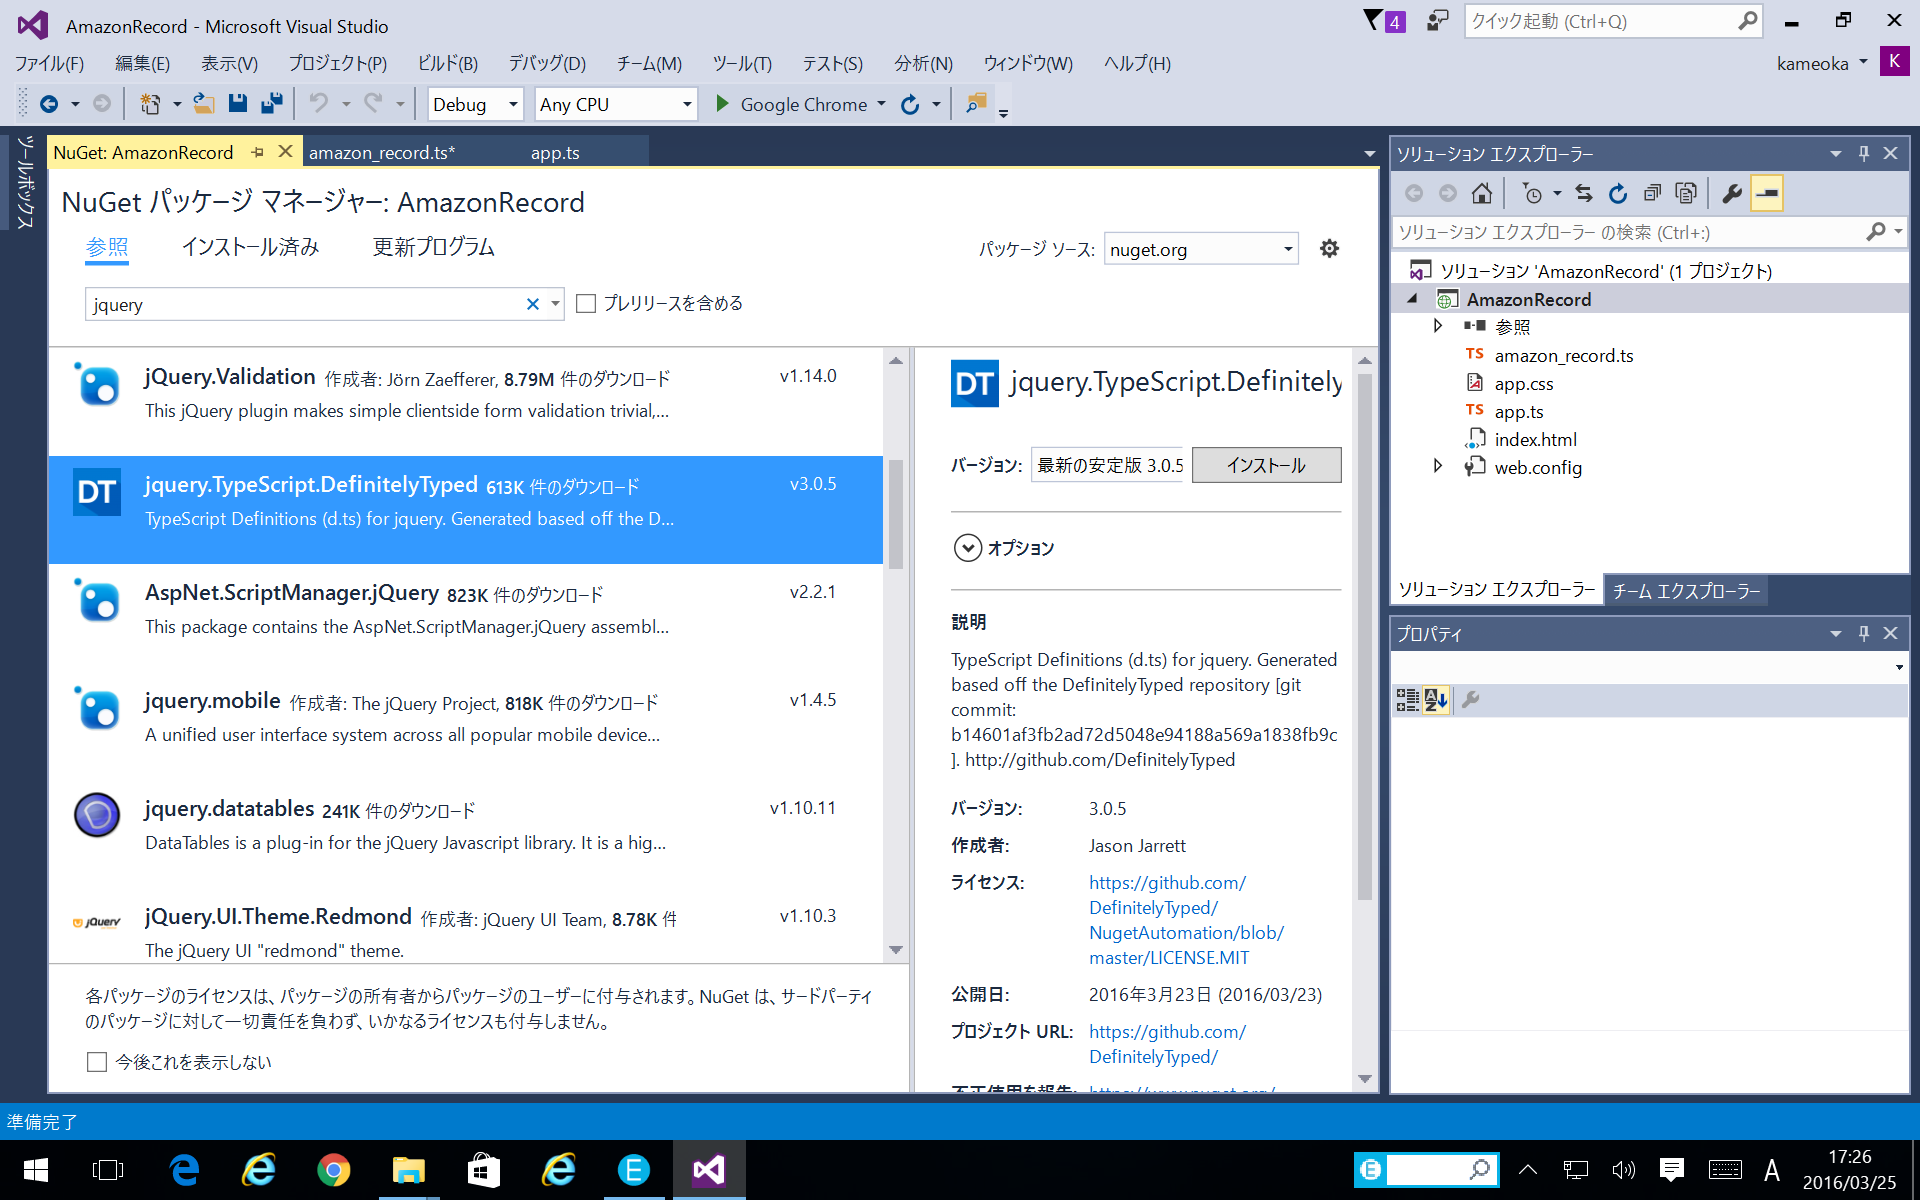Screen dimensions: 1920x1200
Task: Open the LICENSE.MIT license link
Action: 1168,957
